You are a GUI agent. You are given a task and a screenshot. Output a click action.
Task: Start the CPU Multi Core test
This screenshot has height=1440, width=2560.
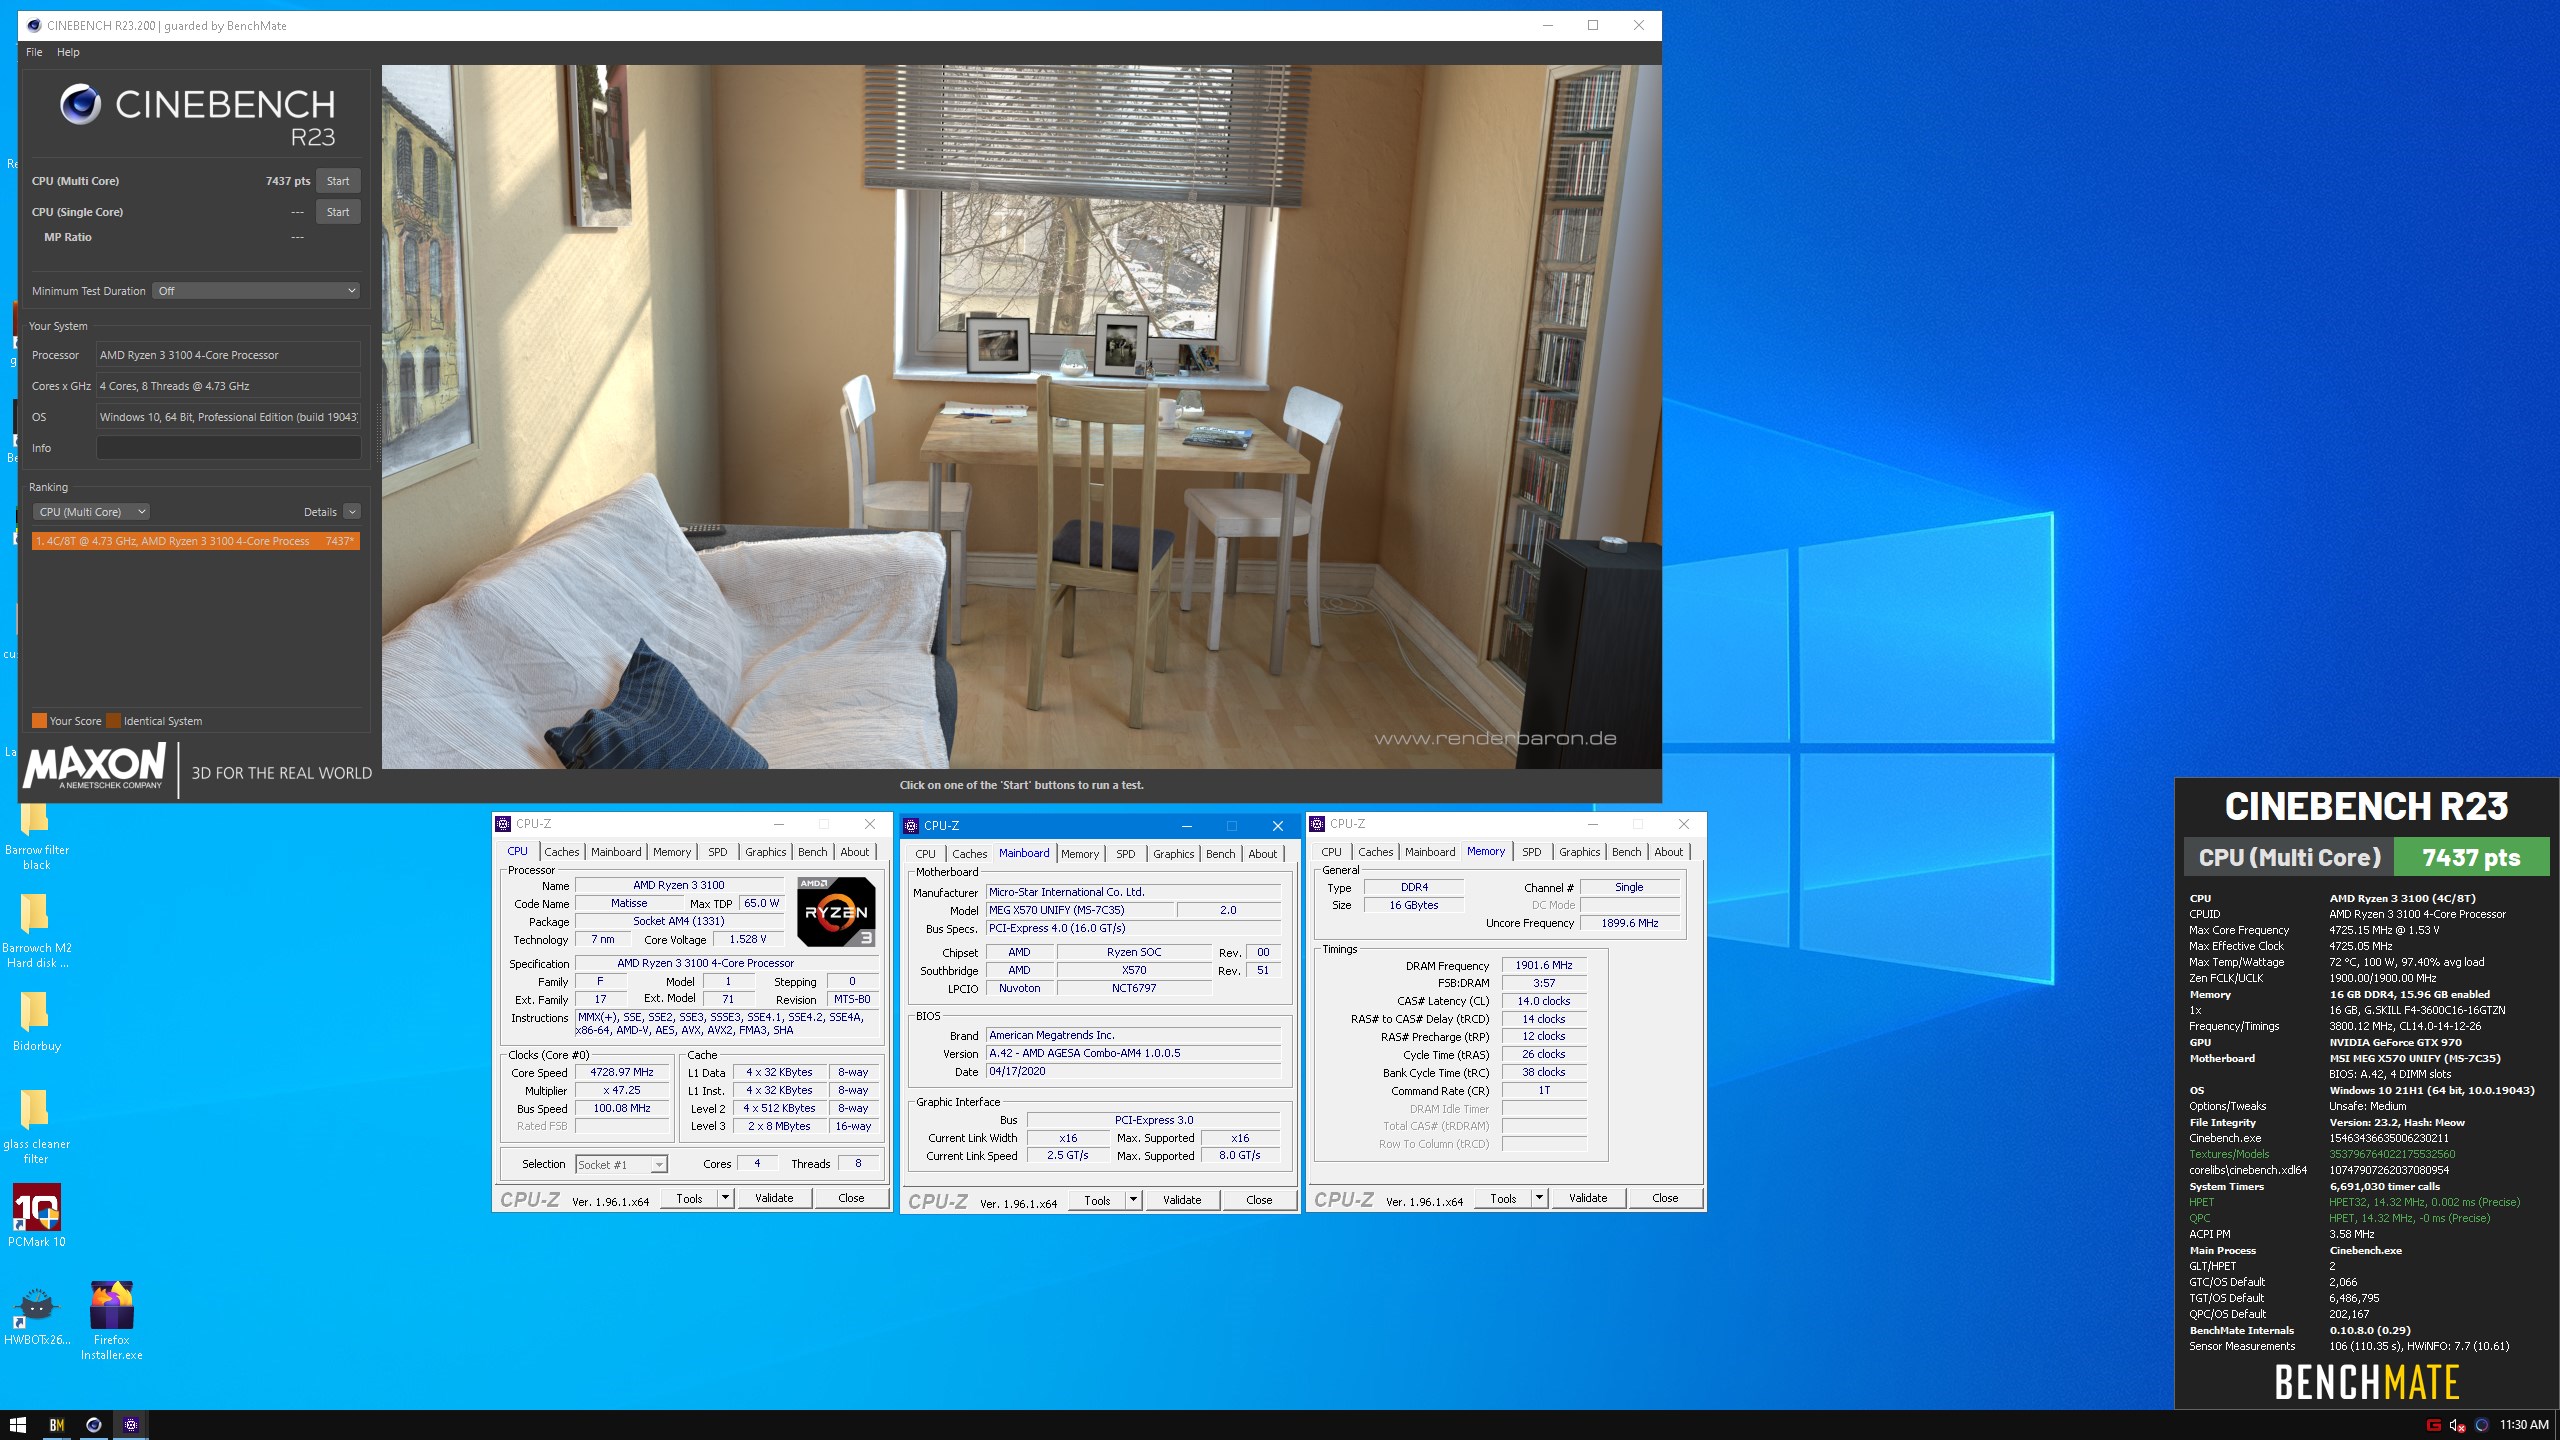[x=338, y=181]
